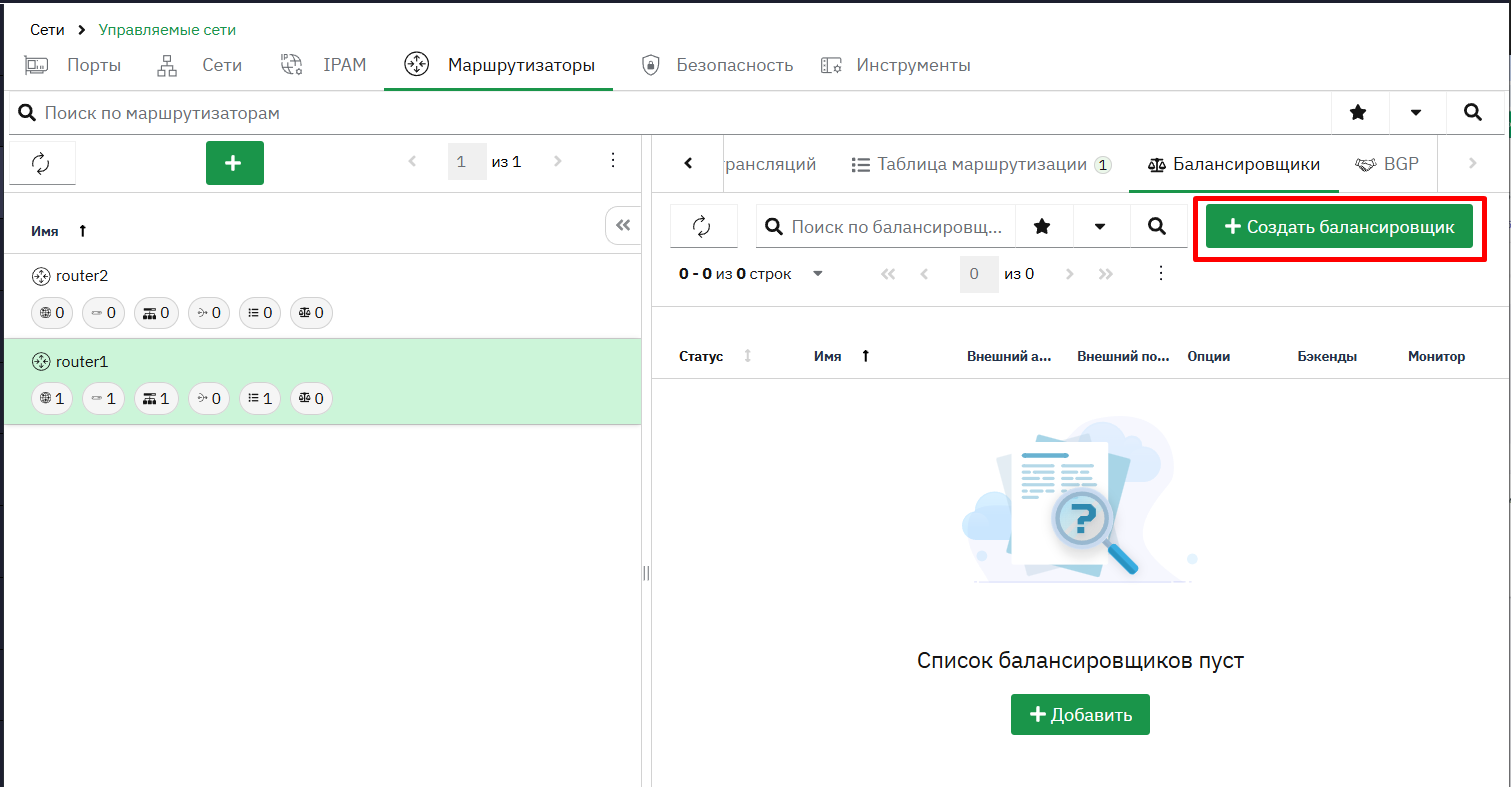Open balancers table kebab options menu

[x=1160, y=273]
